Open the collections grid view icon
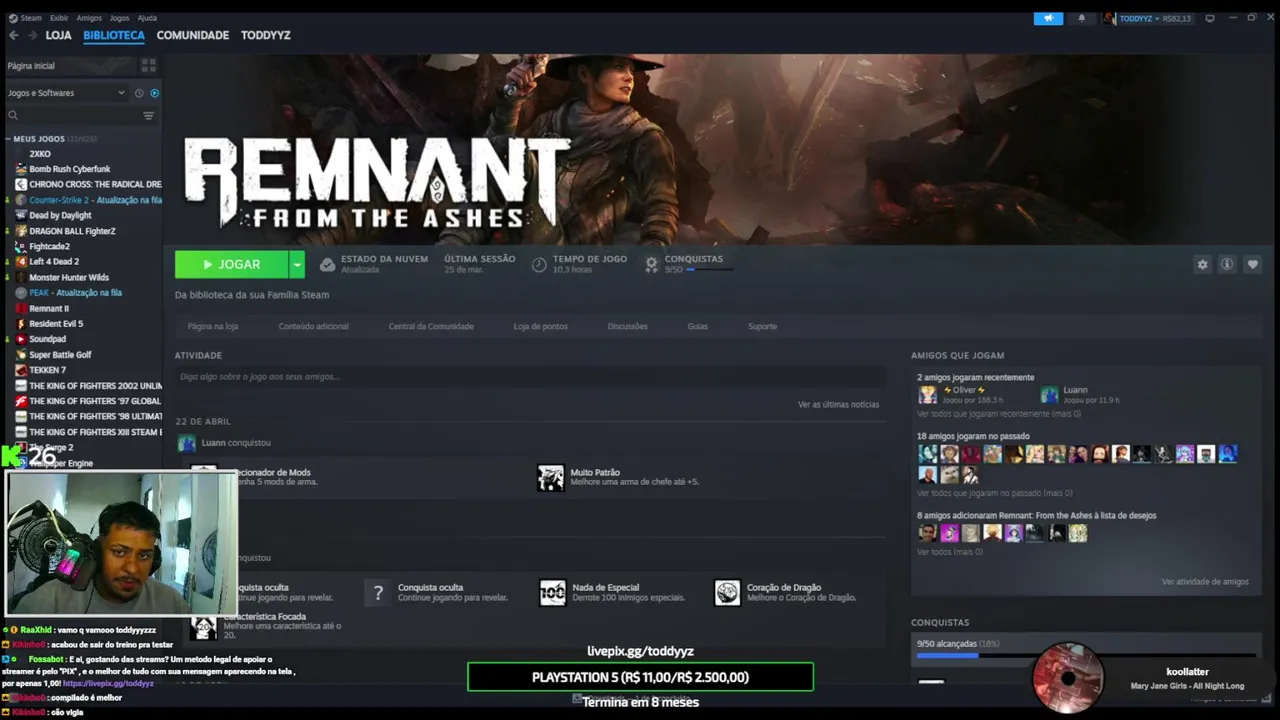This screenshot has width=1280, height=720. pyautogui.click(x=149, y=65)
